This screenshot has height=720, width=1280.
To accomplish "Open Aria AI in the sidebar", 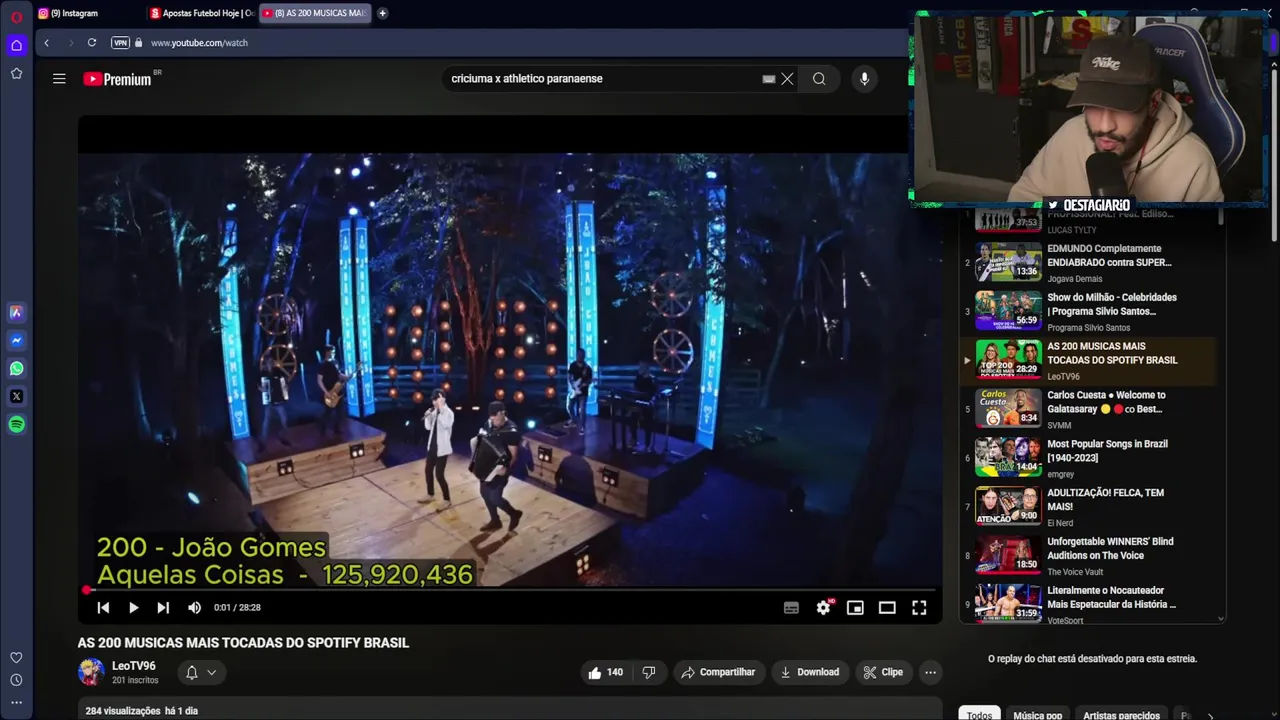I will (16, 312).
